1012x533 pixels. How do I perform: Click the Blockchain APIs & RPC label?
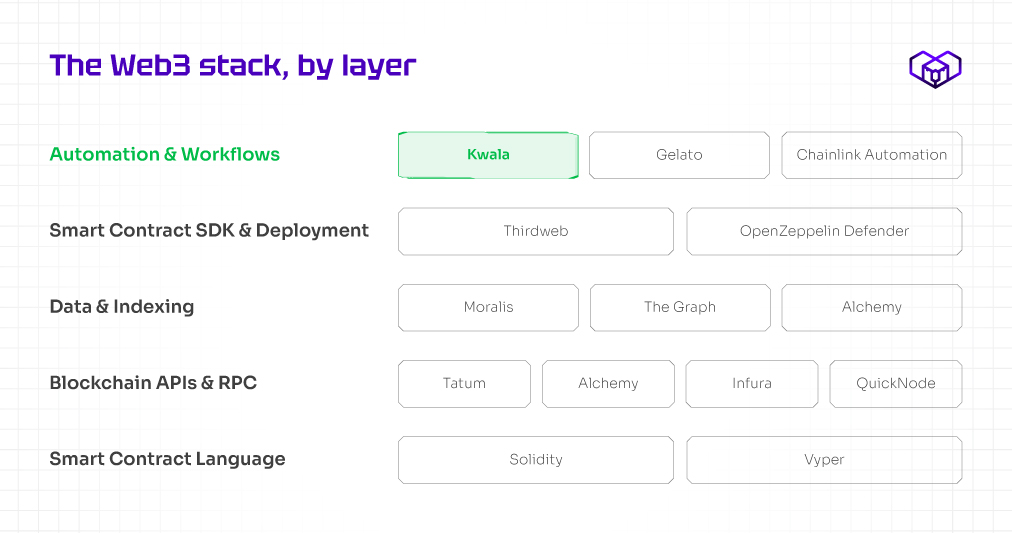[x=153, y=383]
